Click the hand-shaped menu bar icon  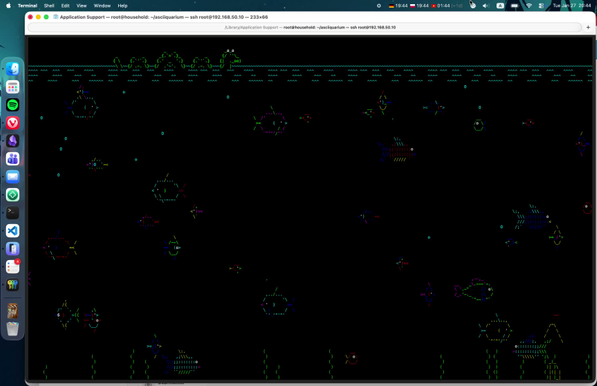pos(472,5)
